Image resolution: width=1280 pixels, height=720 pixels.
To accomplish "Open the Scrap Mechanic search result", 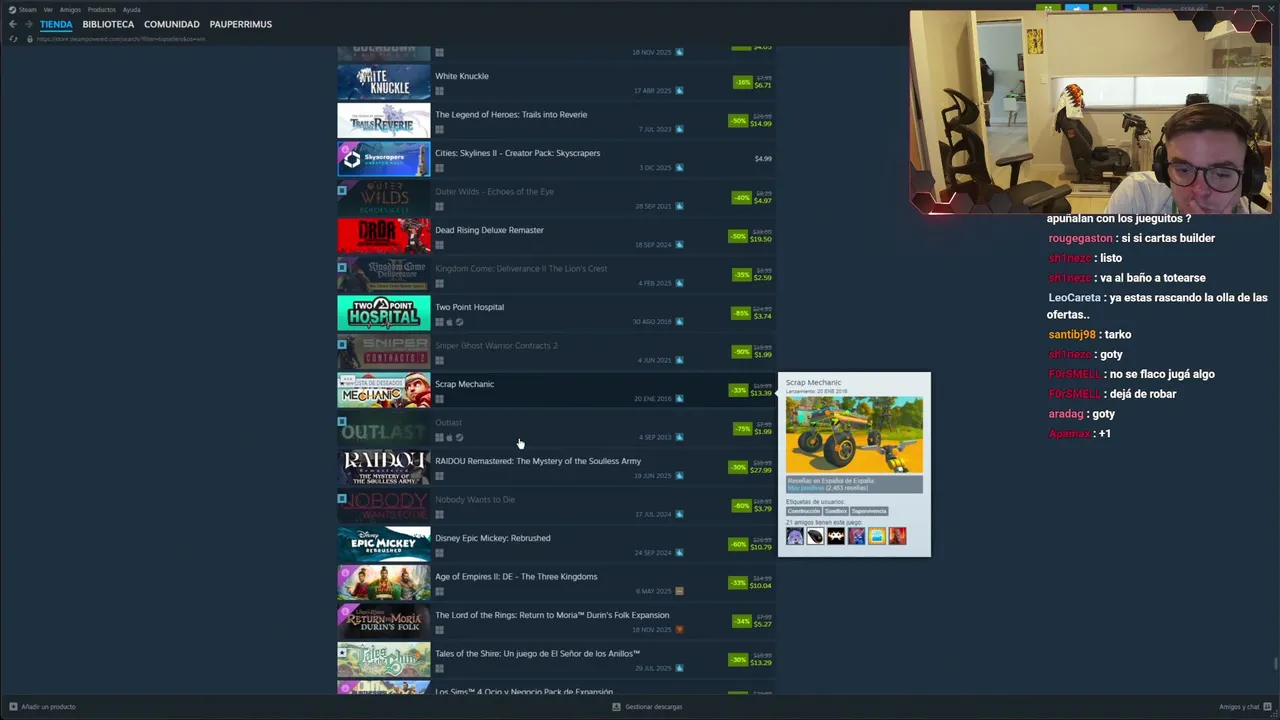I will click(556, 390).
